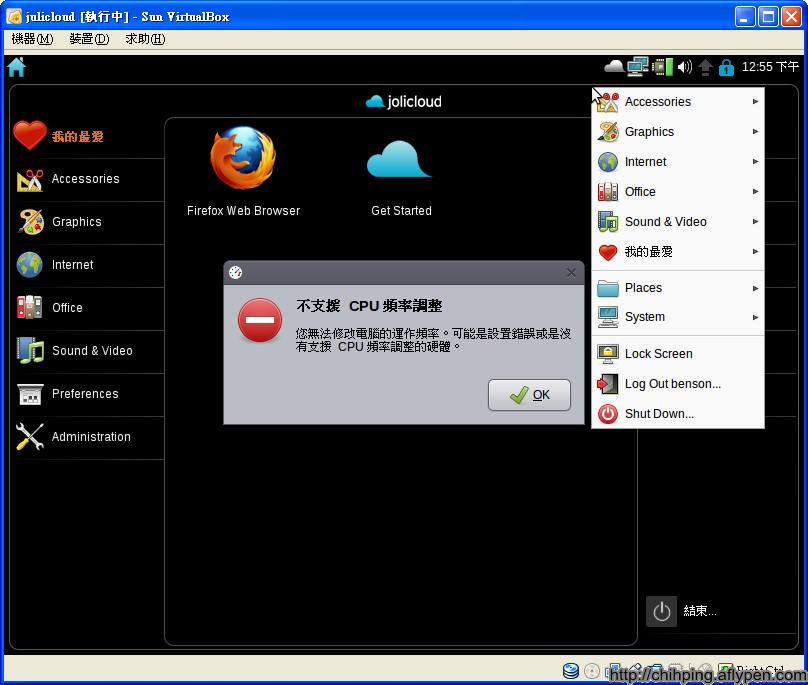The width and height of the screenshot is (808, 685).
Task: Click the Jolicloud home icon
Action: 16,67
